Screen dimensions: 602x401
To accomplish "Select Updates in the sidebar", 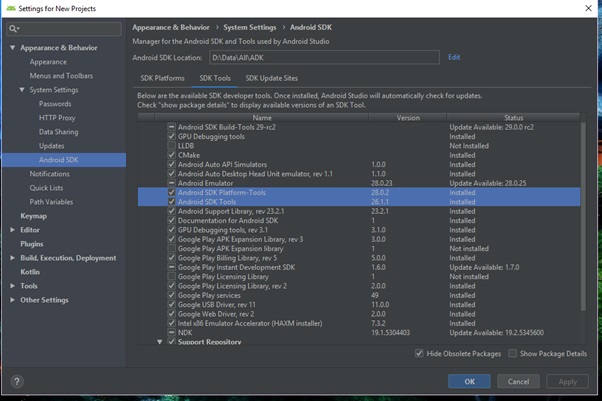I will pyautogui.click(x=51, y=146).
